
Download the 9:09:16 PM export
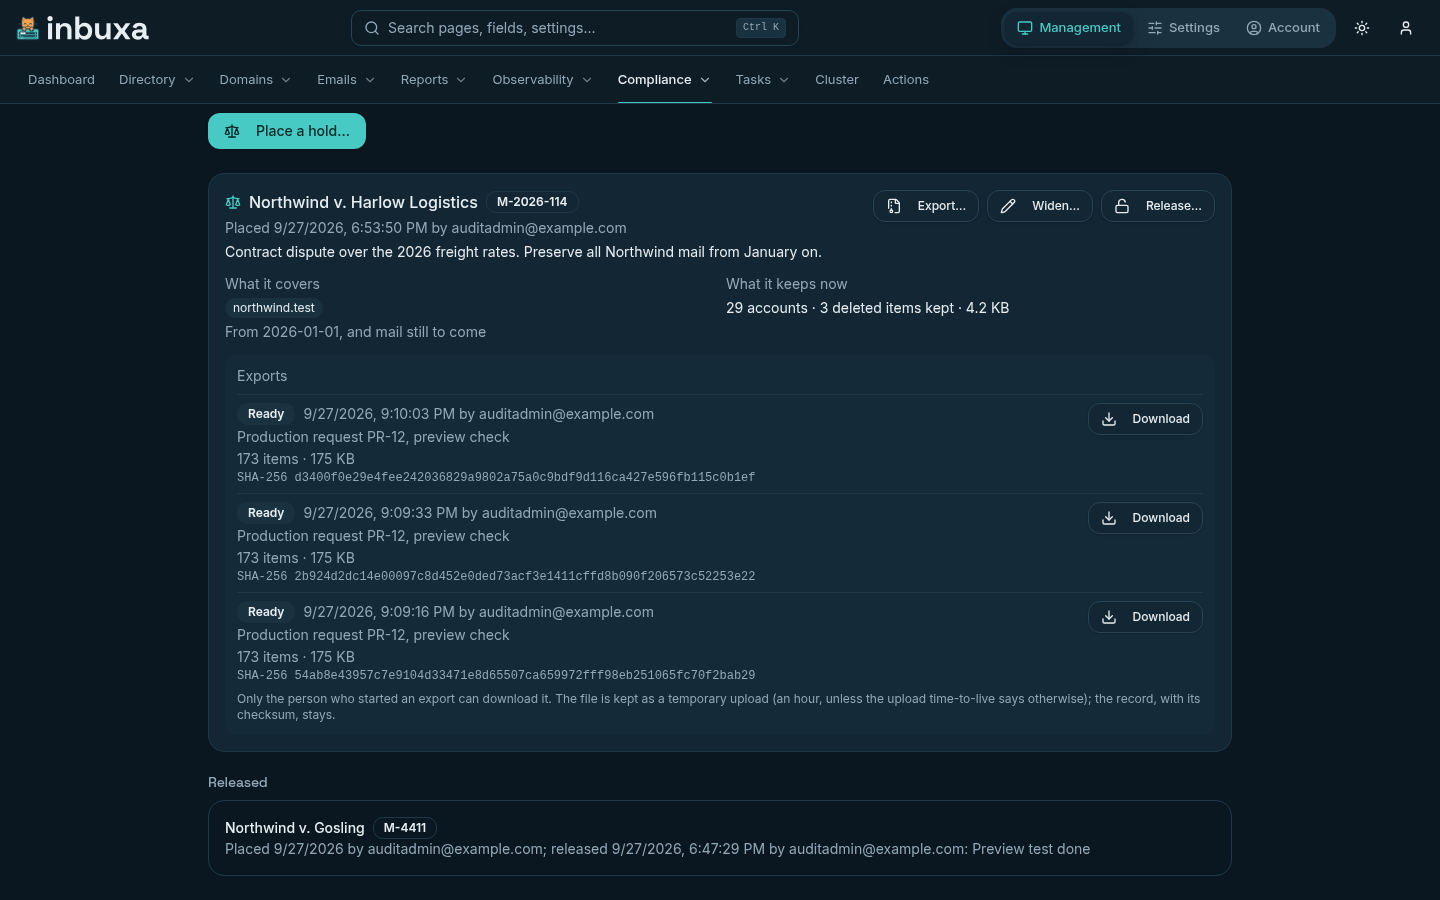coord(1145,617)
